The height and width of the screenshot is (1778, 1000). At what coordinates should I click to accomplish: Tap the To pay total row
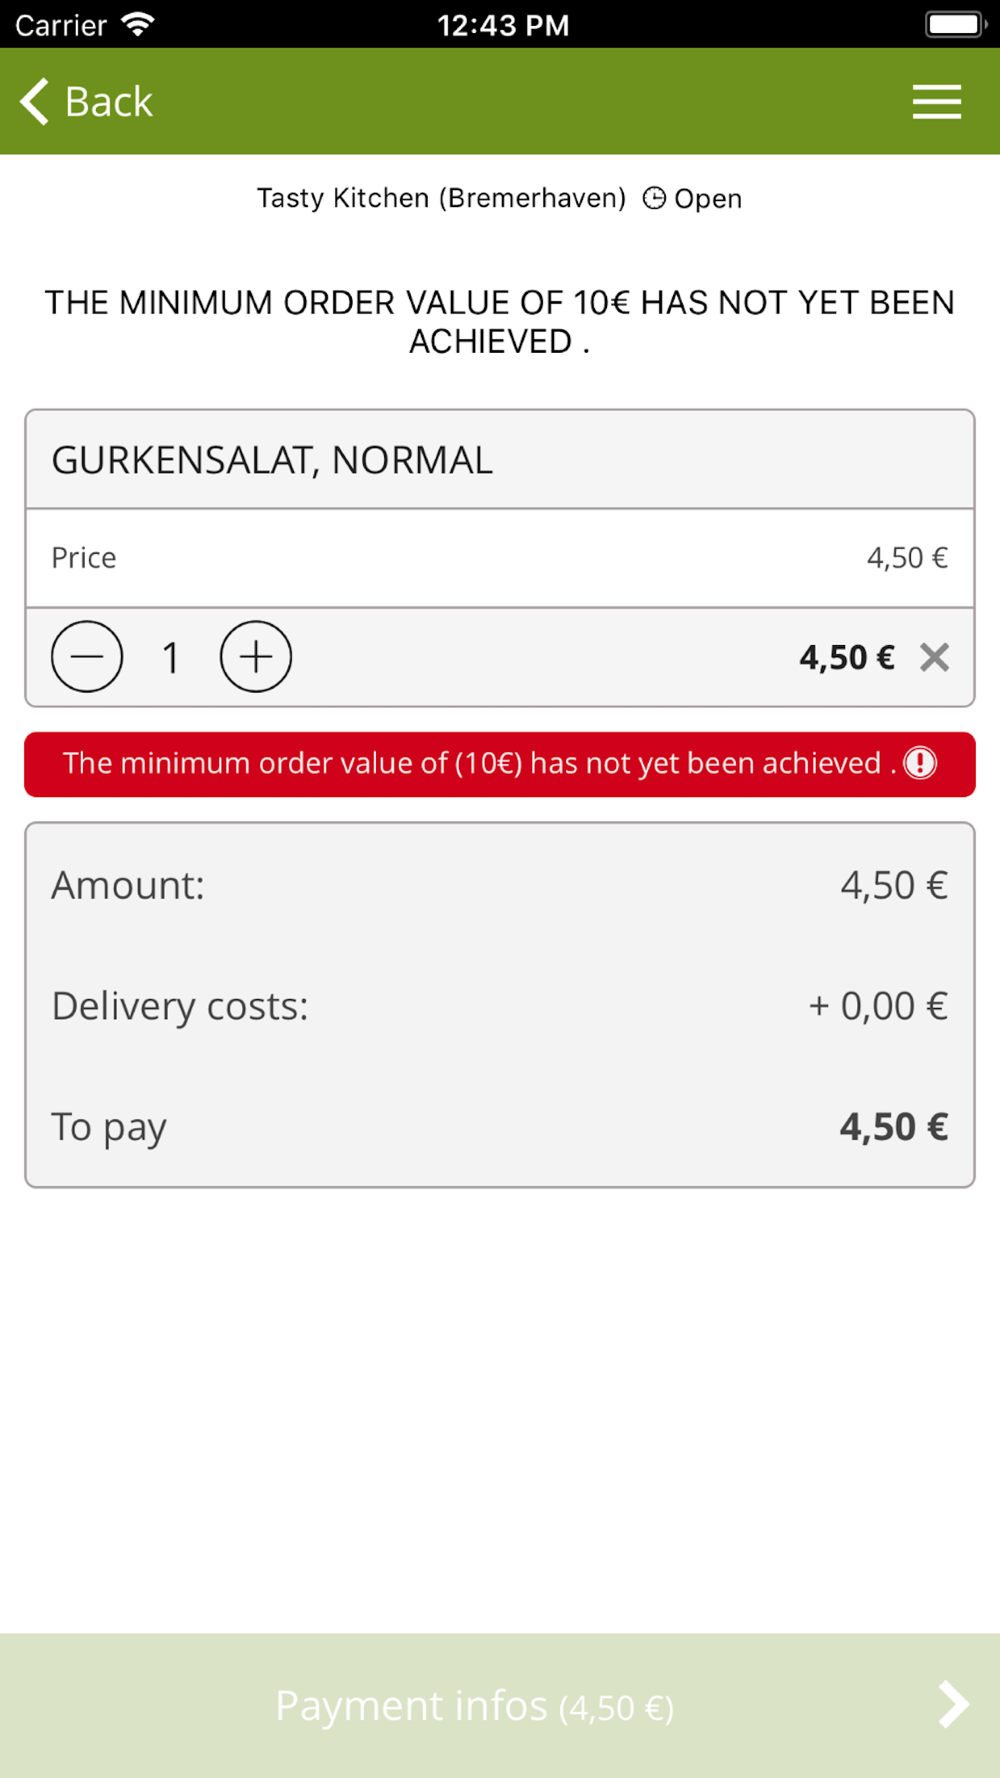[500, 1127]
